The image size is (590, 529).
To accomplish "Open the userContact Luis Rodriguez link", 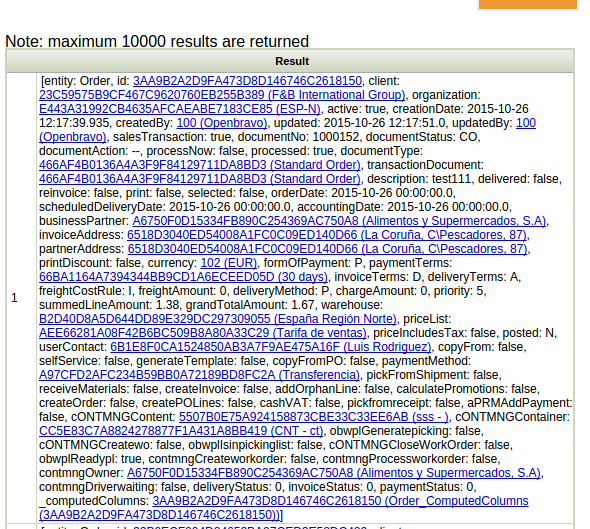I will click(271, 347).
